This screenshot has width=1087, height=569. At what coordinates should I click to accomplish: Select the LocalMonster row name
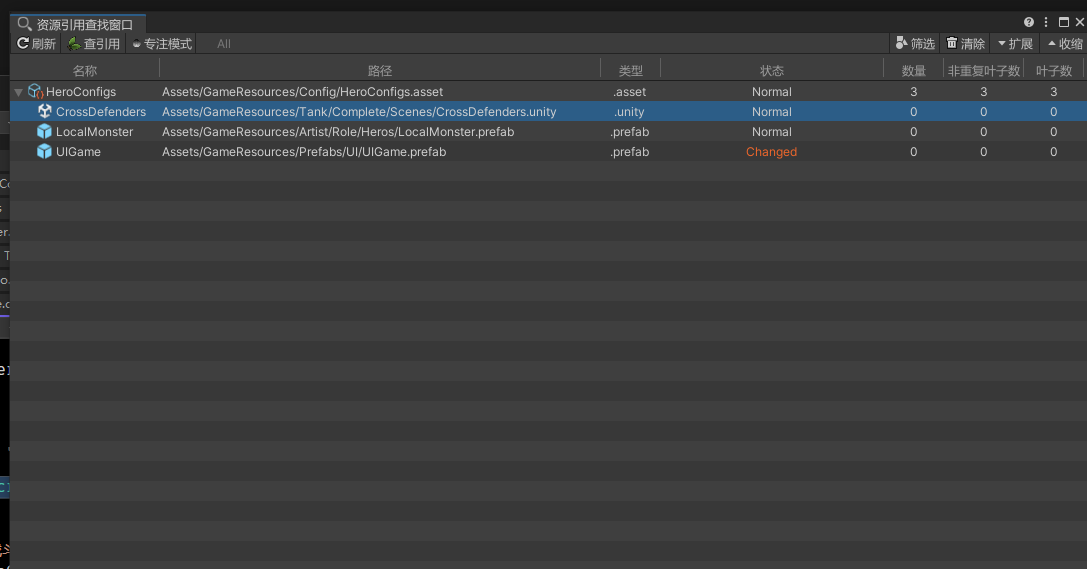tap(94, 132)
